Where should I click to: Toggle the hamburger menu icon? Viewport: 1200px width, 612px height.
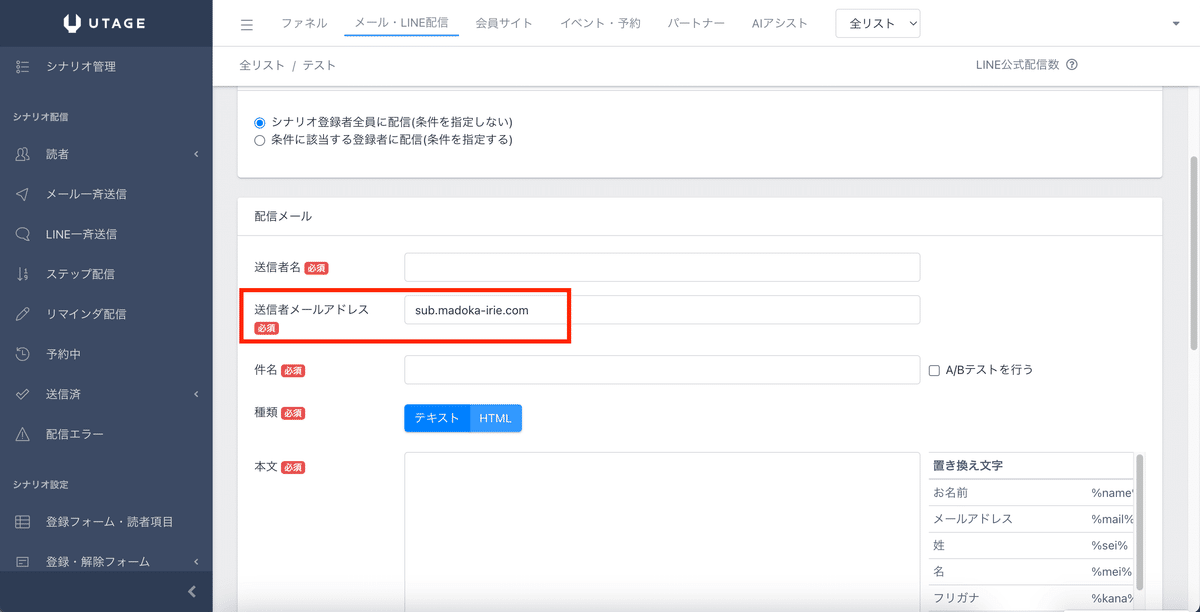(x=247, y=24)
